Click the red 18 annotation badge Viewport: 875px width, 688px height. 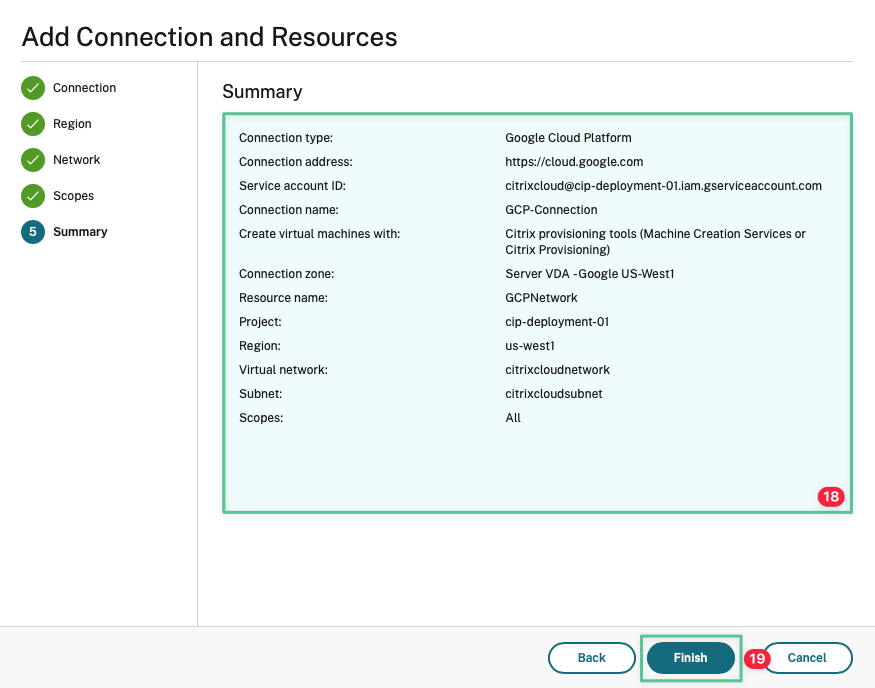830,496
